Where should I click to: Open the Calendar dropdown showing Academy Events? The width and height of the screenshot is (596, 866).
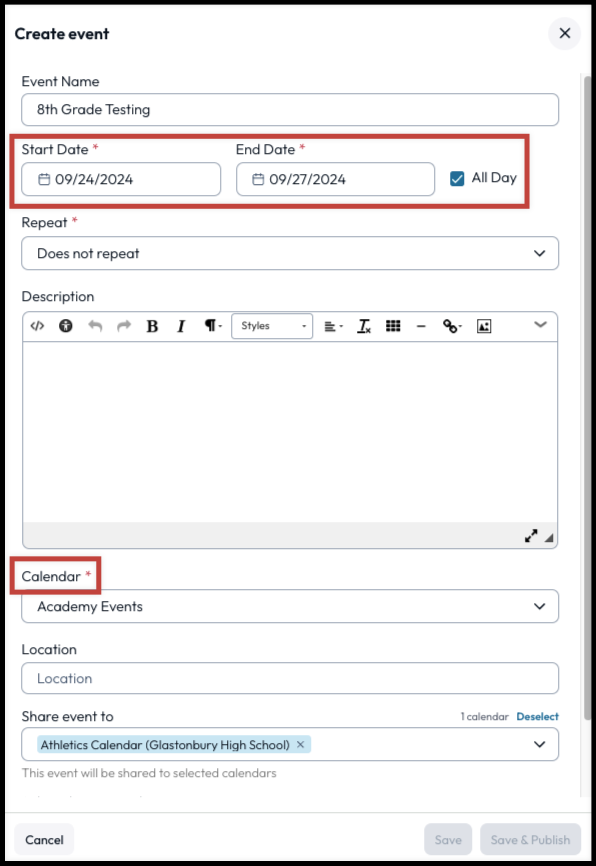tap(290, 606)
